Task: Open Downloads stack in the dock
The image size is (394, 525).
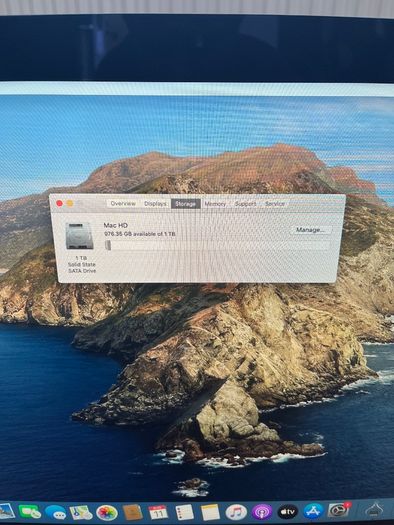Action: click(374, 510)
